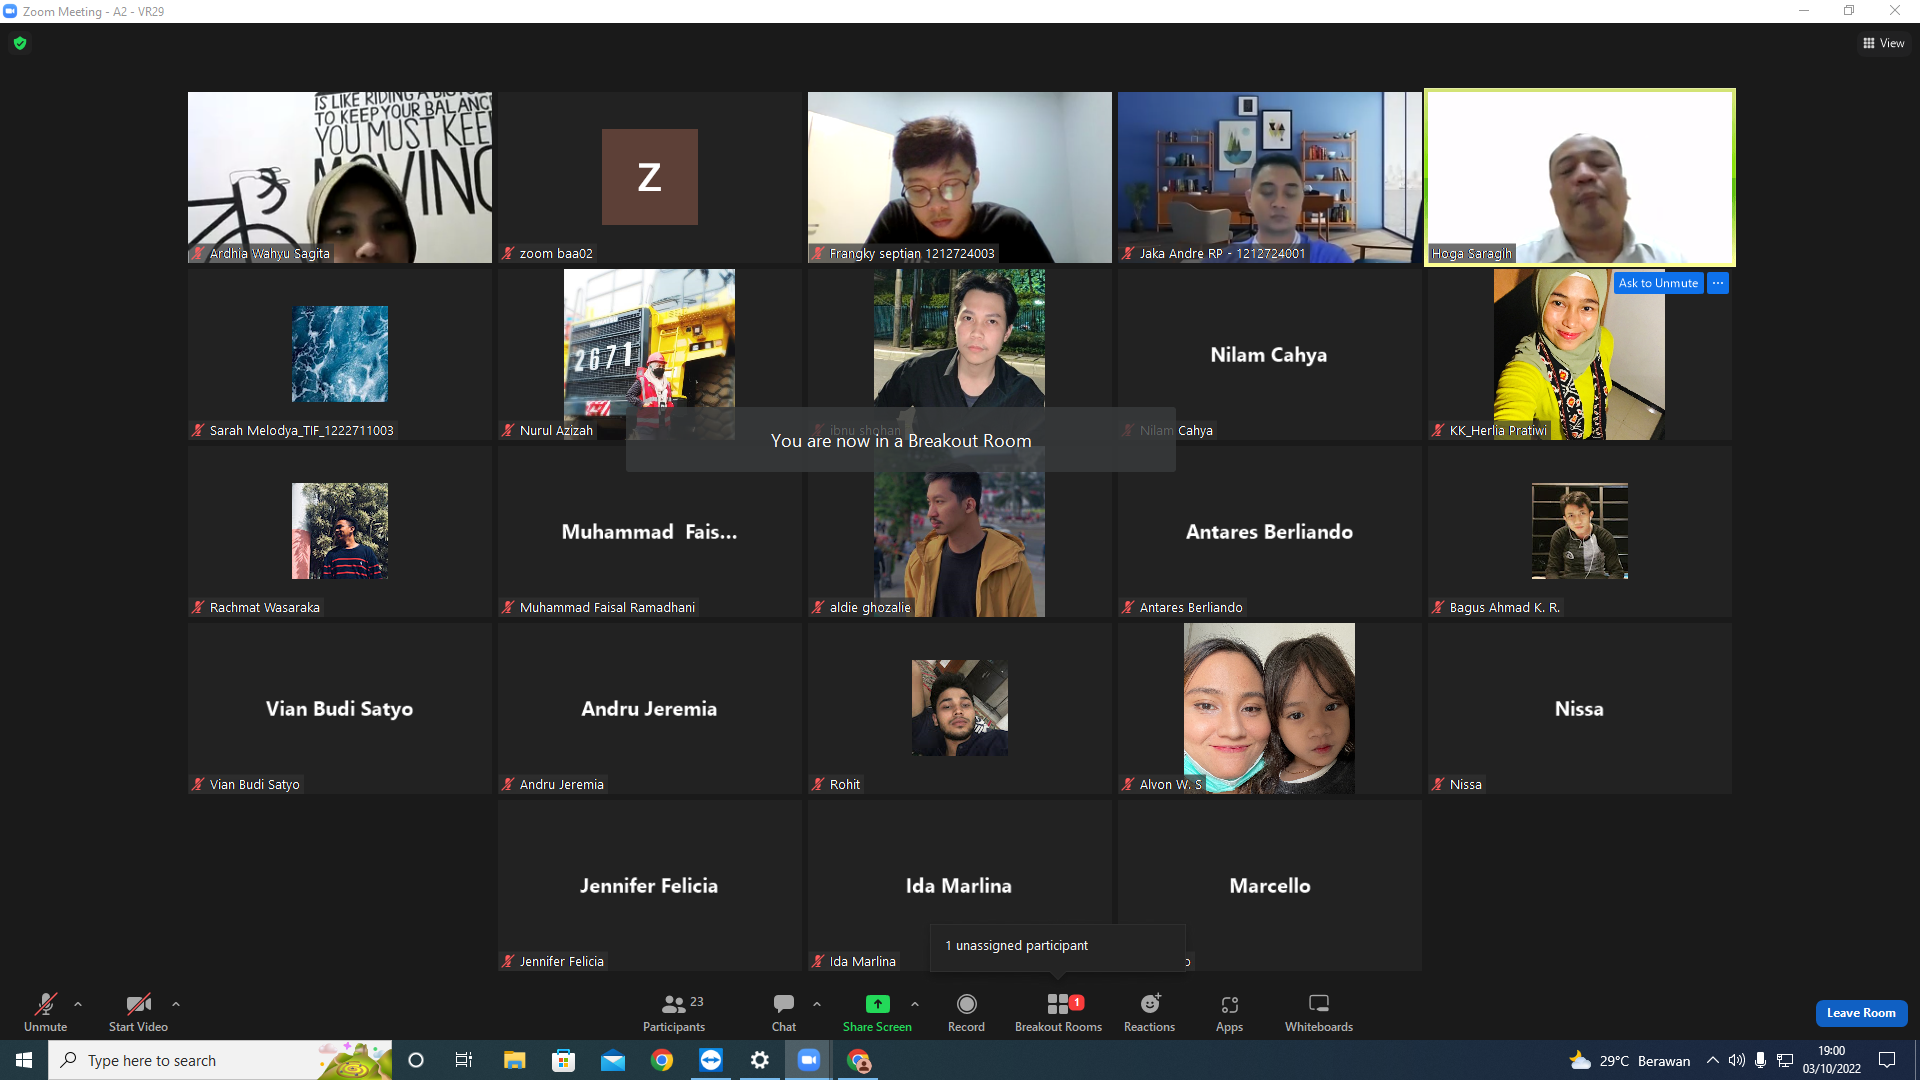The width and height of the screenshot is (1920, 1080).
Task: Click Rohit name label
Action: (x=845, y=785)
